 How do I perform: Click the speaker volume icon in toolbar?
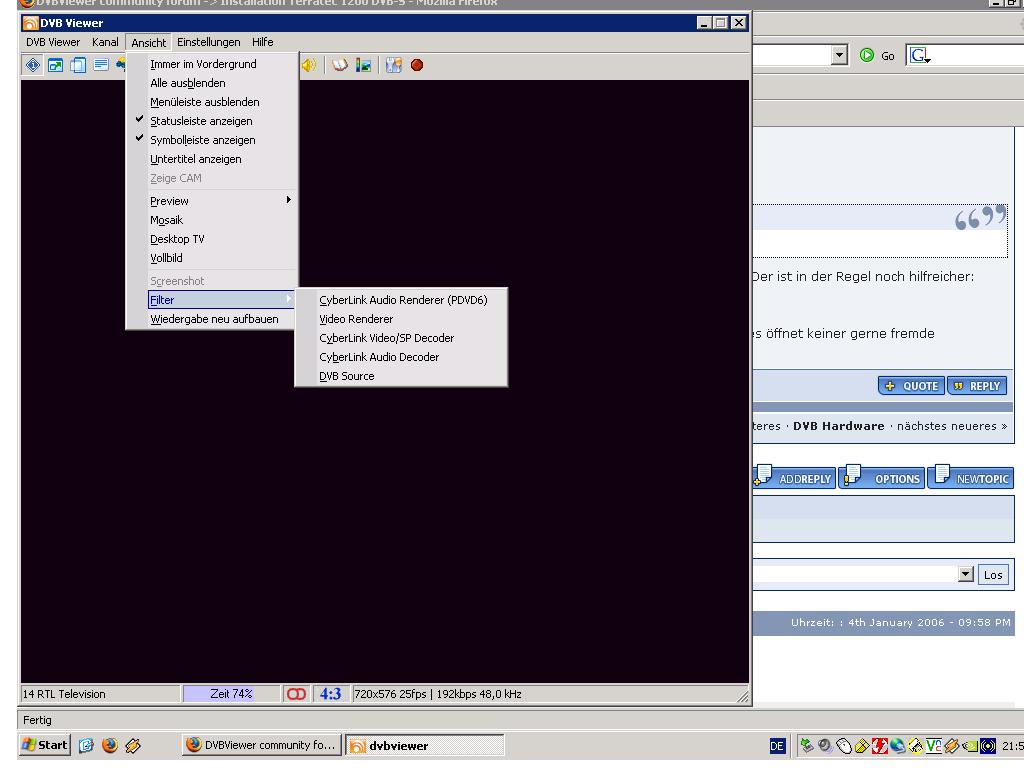309,66
